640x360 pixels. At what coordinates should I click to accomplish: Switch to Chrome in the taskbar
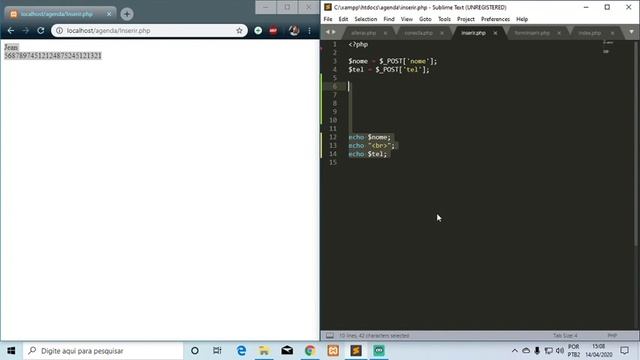[x=310, y=351]
